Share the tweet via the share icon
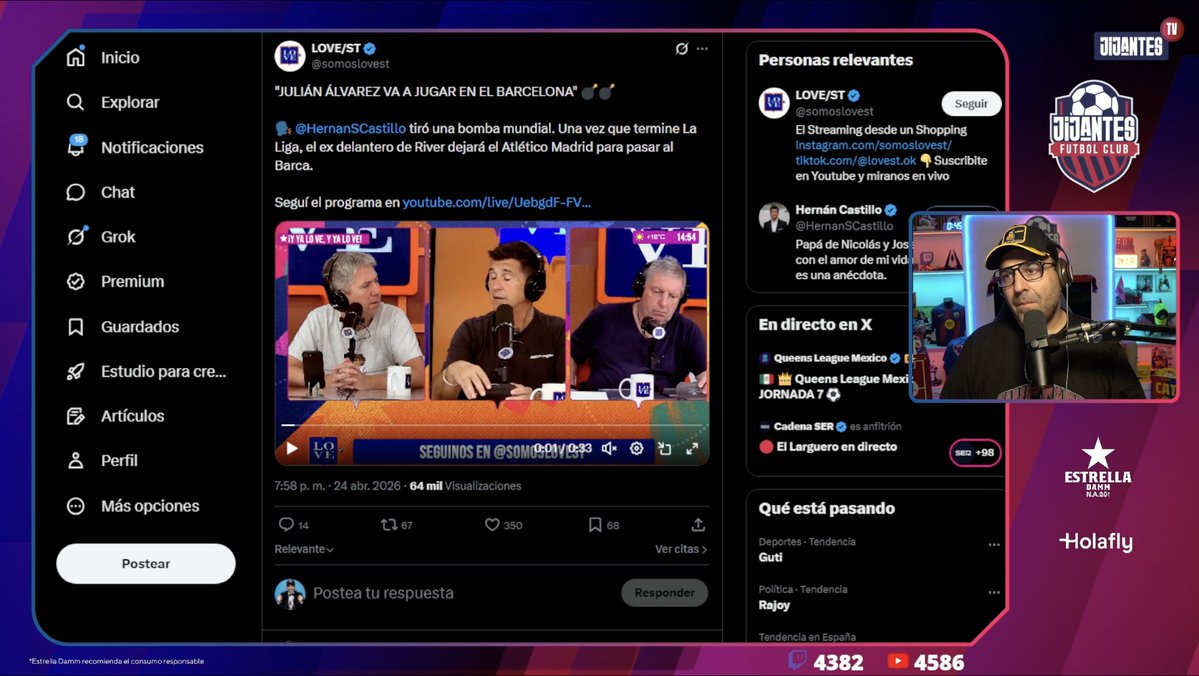Screen dimensions: 1199x676 point(697,524)
